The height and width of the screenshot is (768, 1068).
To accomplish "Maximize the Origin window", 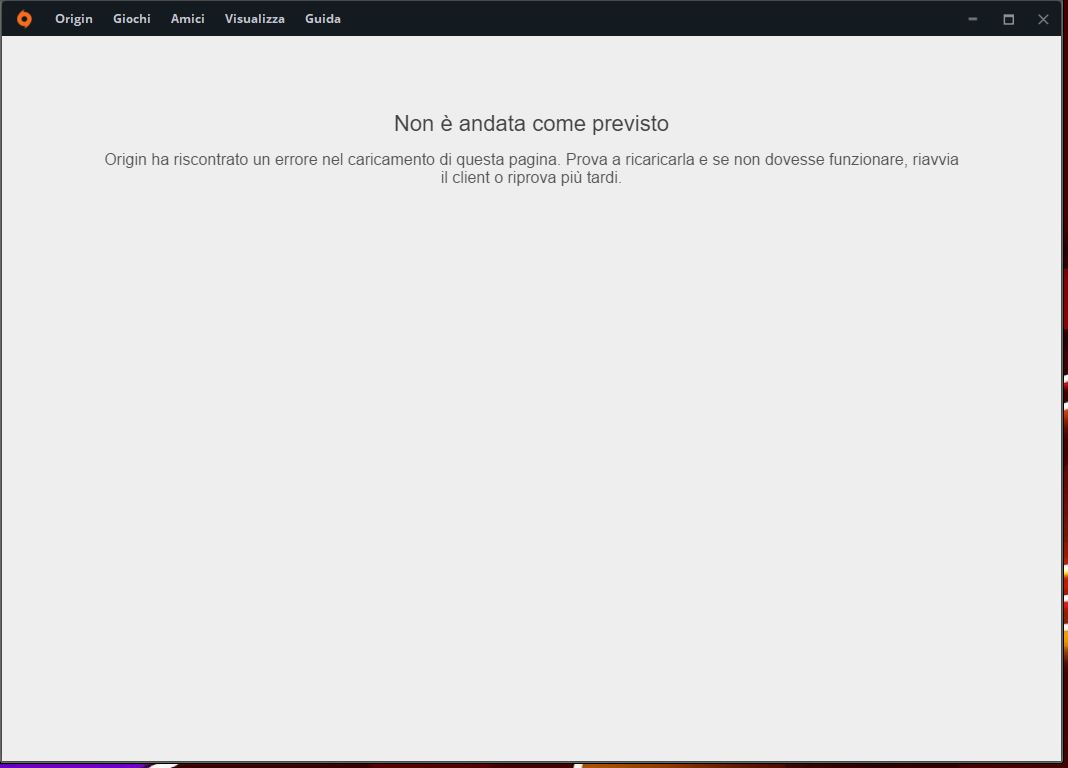I will [x=1009, y=19].
